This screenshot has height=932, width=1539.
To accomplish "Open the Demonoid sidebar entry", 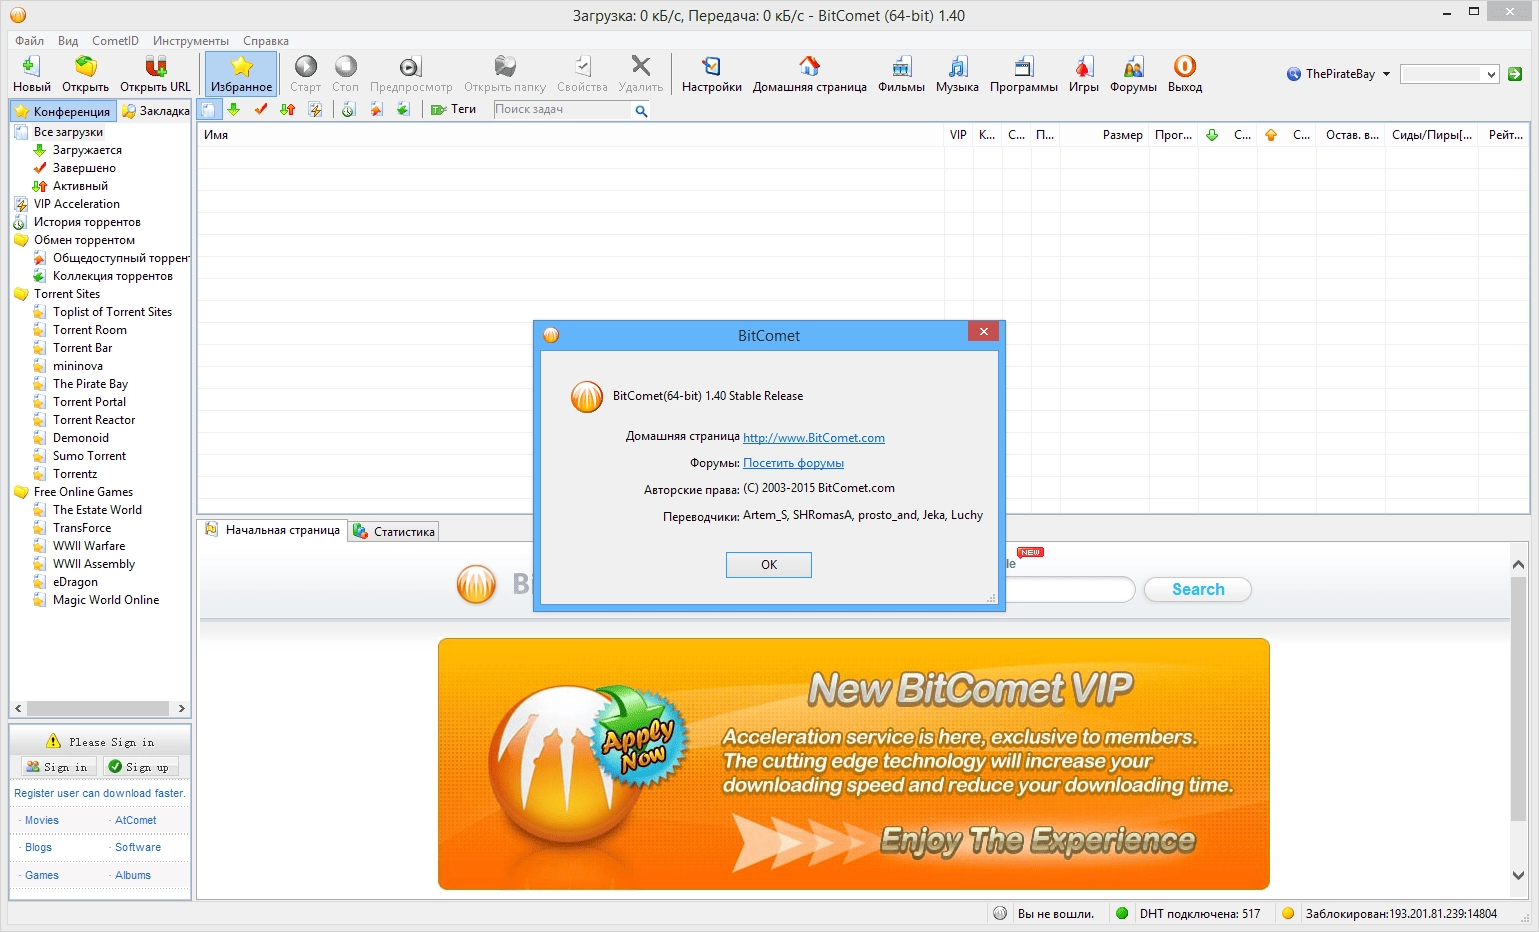I will [81, 438].
